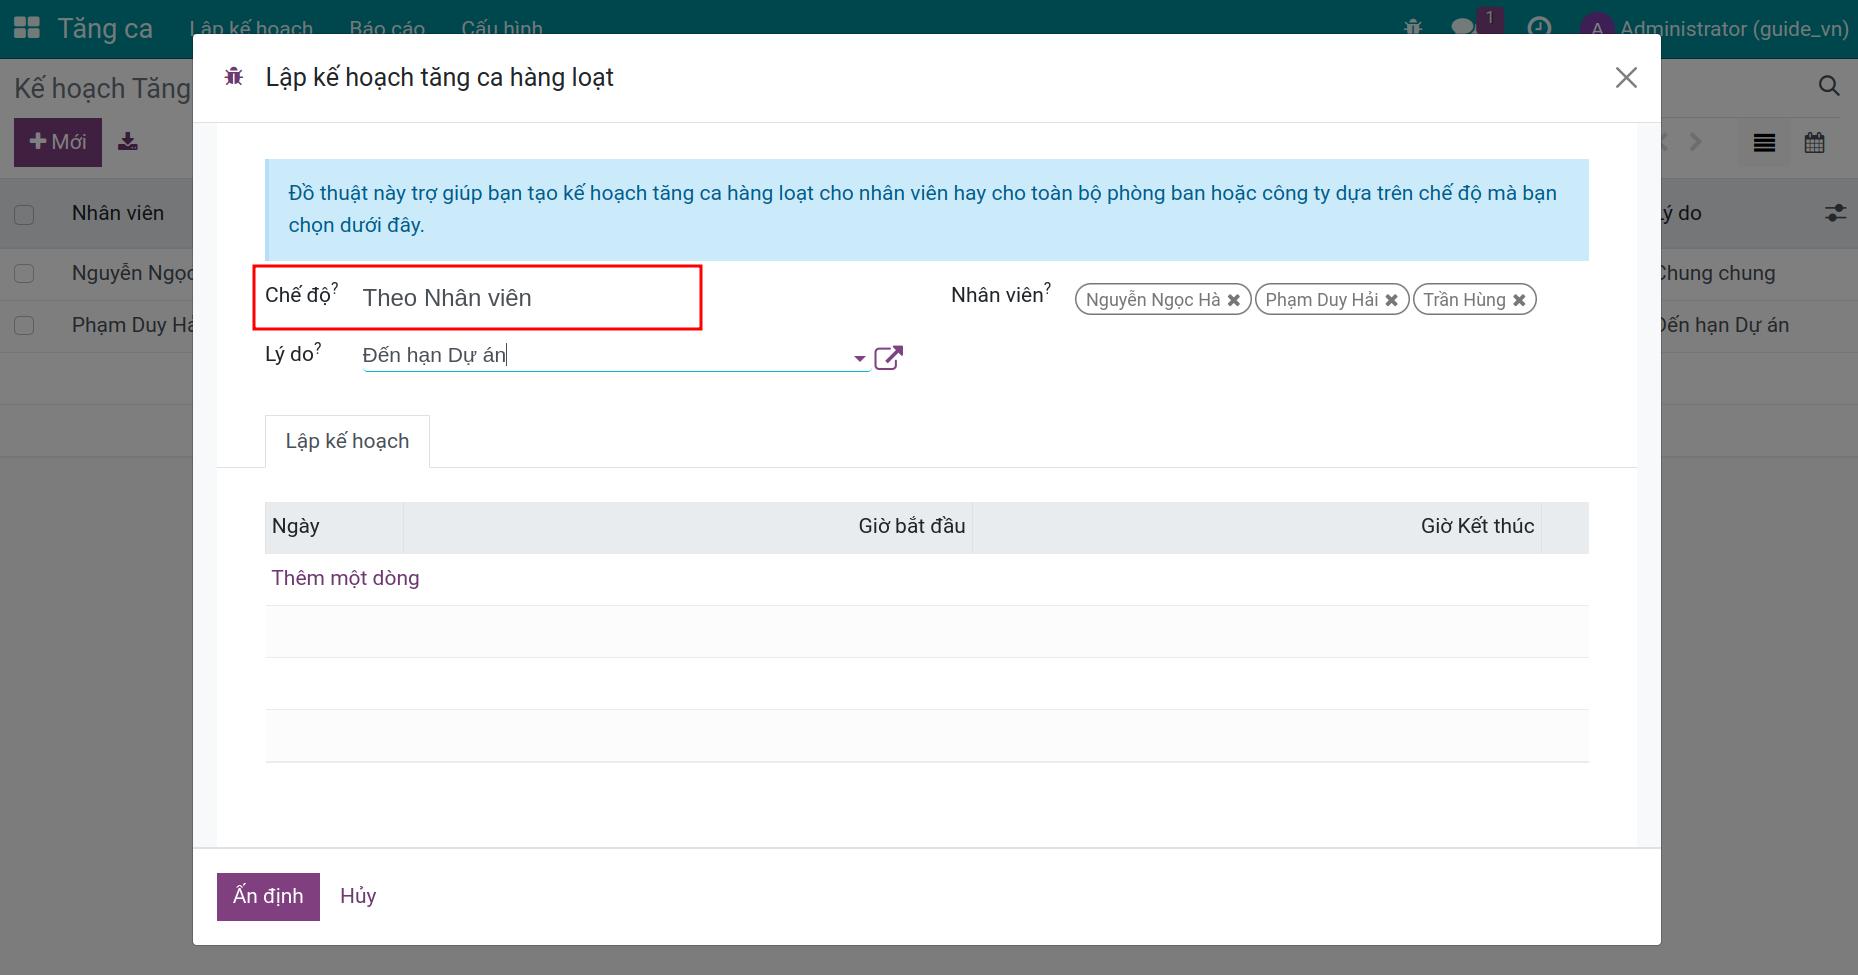Open the Chế độ mode selector
Viewport: 1858px width, 975px height.
tap(525, 298)
